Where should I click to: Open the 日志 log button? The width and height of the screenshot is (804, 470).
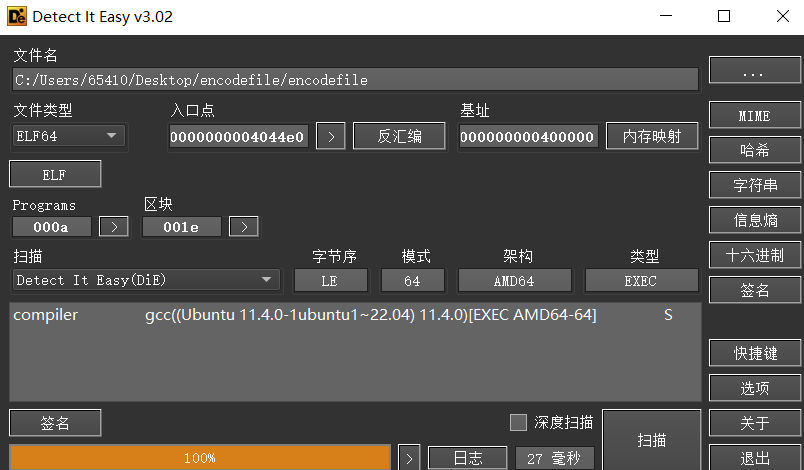(468, 458)
